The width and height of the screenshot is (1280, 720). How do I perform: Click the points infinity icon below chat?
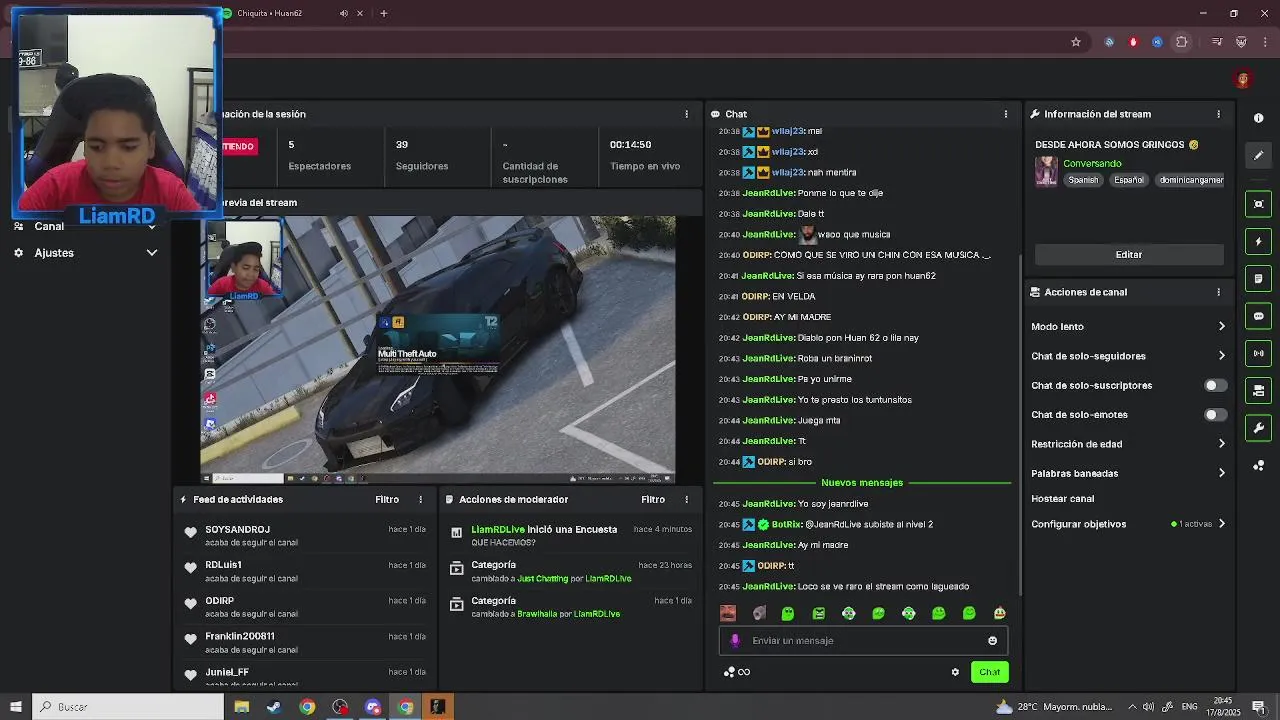(x=737, y=672)
